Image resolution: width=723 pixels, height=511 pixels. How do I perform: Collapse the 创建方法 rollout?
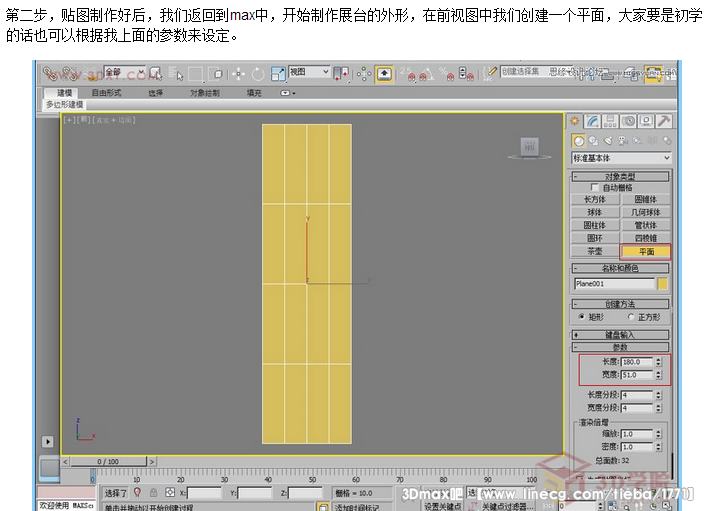[620, 304]
